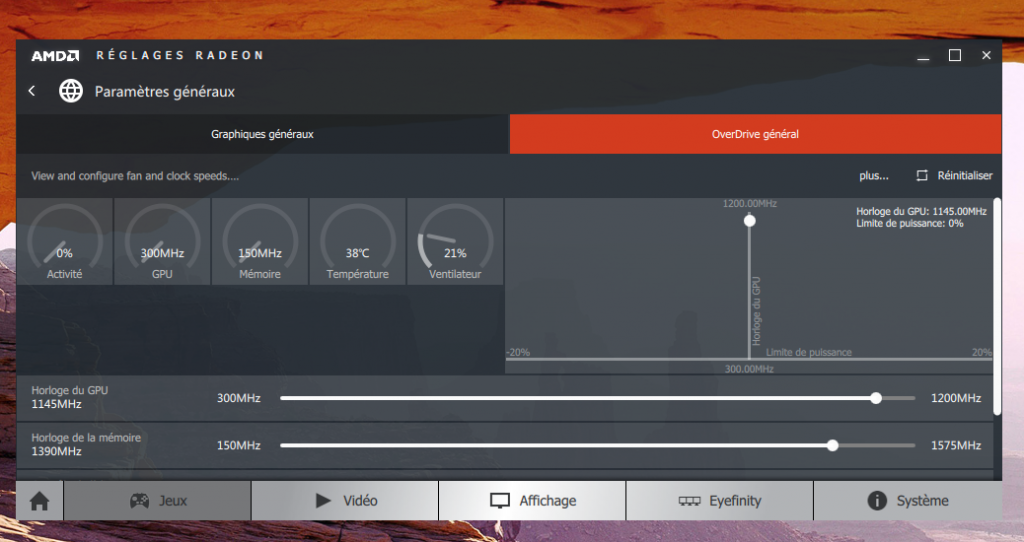The width and height of the screenshot is (1024, 542).
Task: Click the '-20%' graph axis label
Action: pos(519,353)
